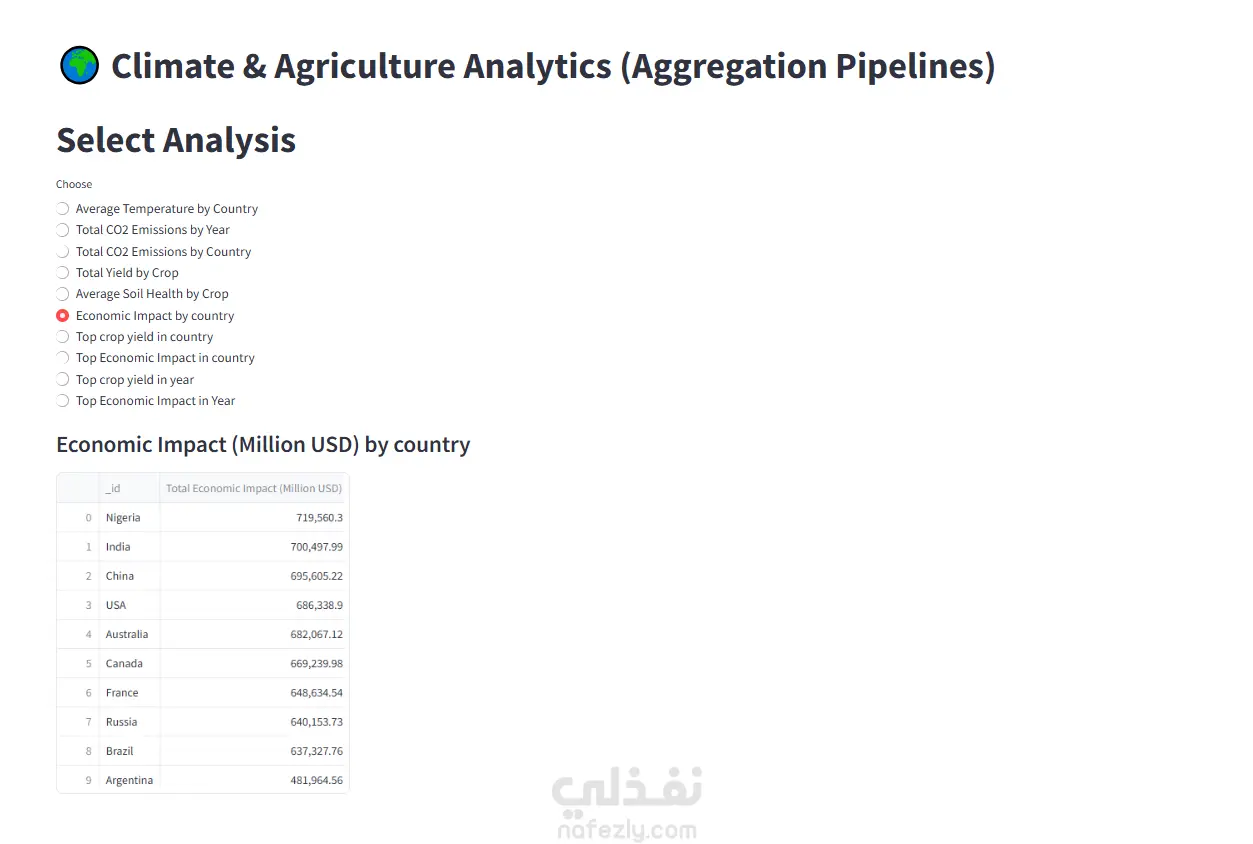Pick the Total Yield by Crop option
Screen dimensions: 1253x844
[63, 273]
